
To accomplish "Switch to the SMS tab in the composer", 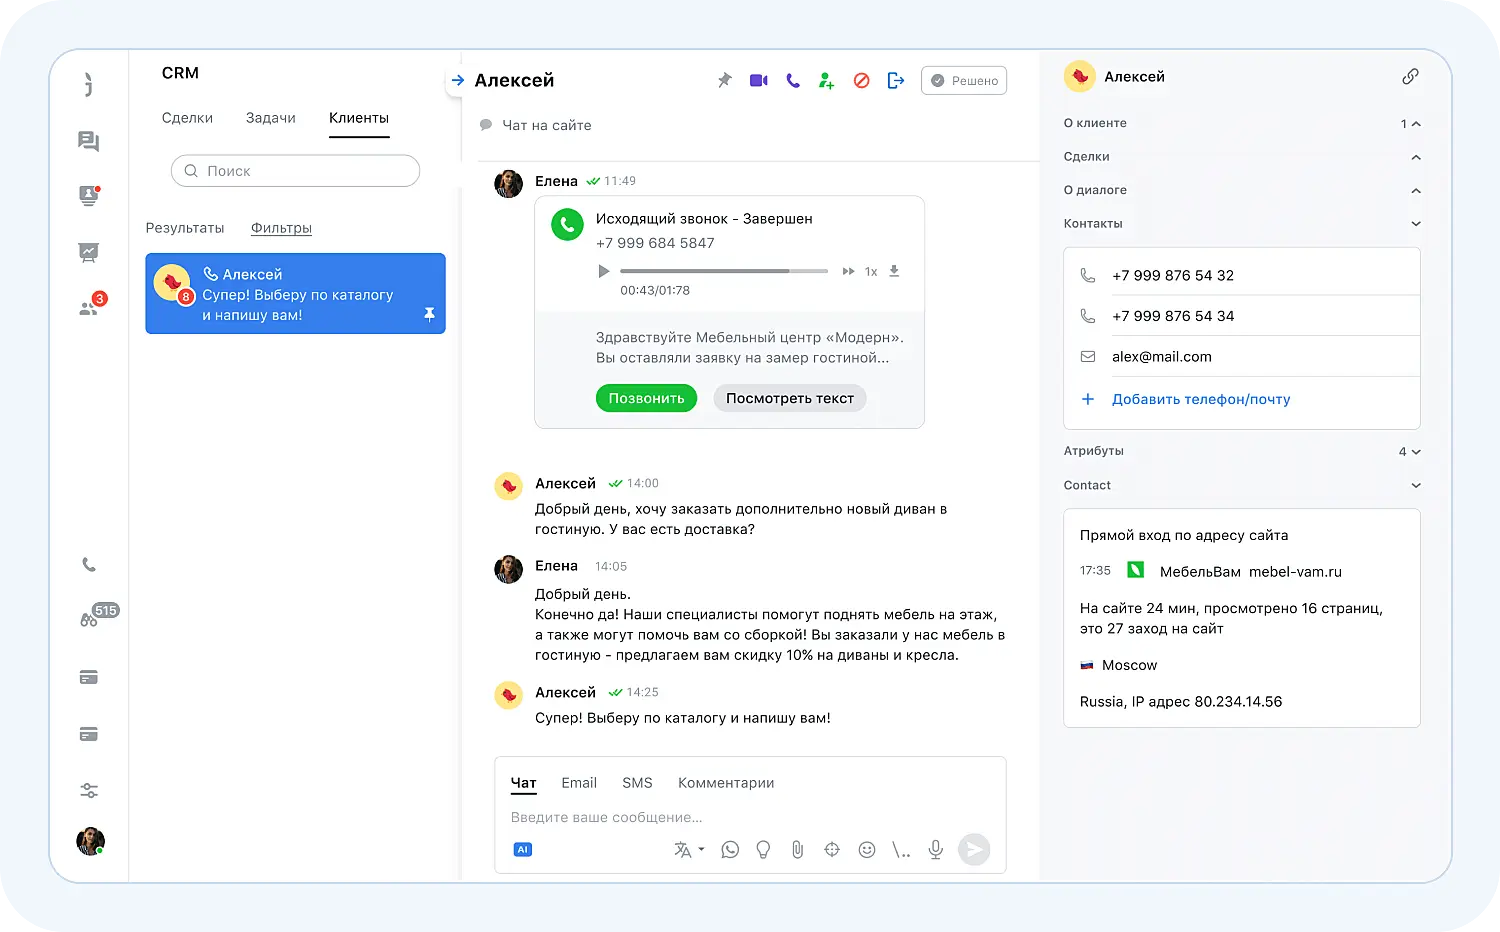I will pos(637,782).
